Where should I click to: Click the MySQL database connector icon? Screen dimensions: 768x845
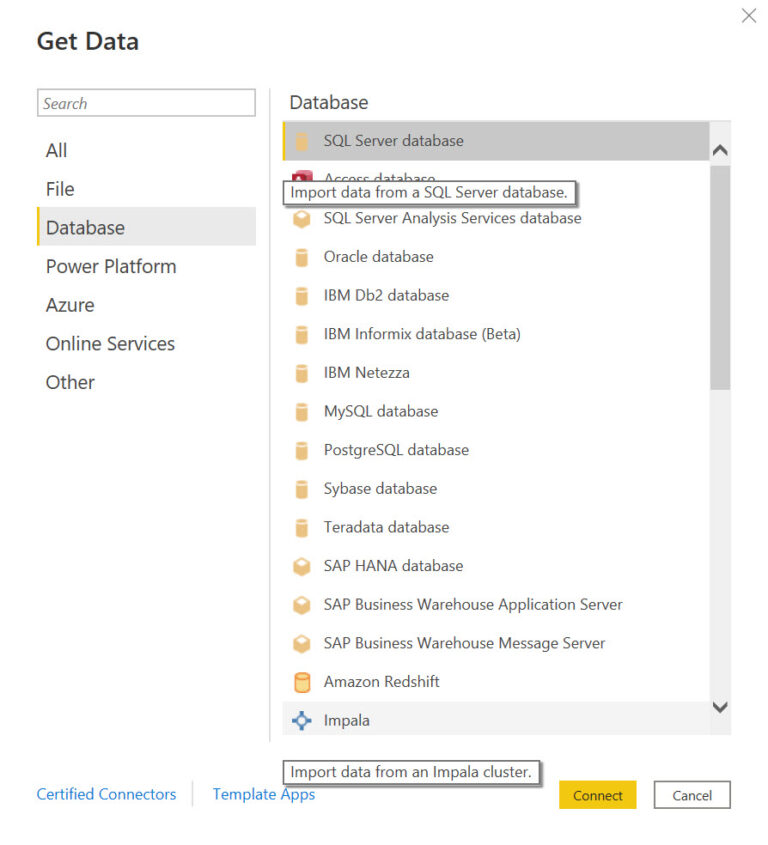pyautogui.click(x=302, y=411)
